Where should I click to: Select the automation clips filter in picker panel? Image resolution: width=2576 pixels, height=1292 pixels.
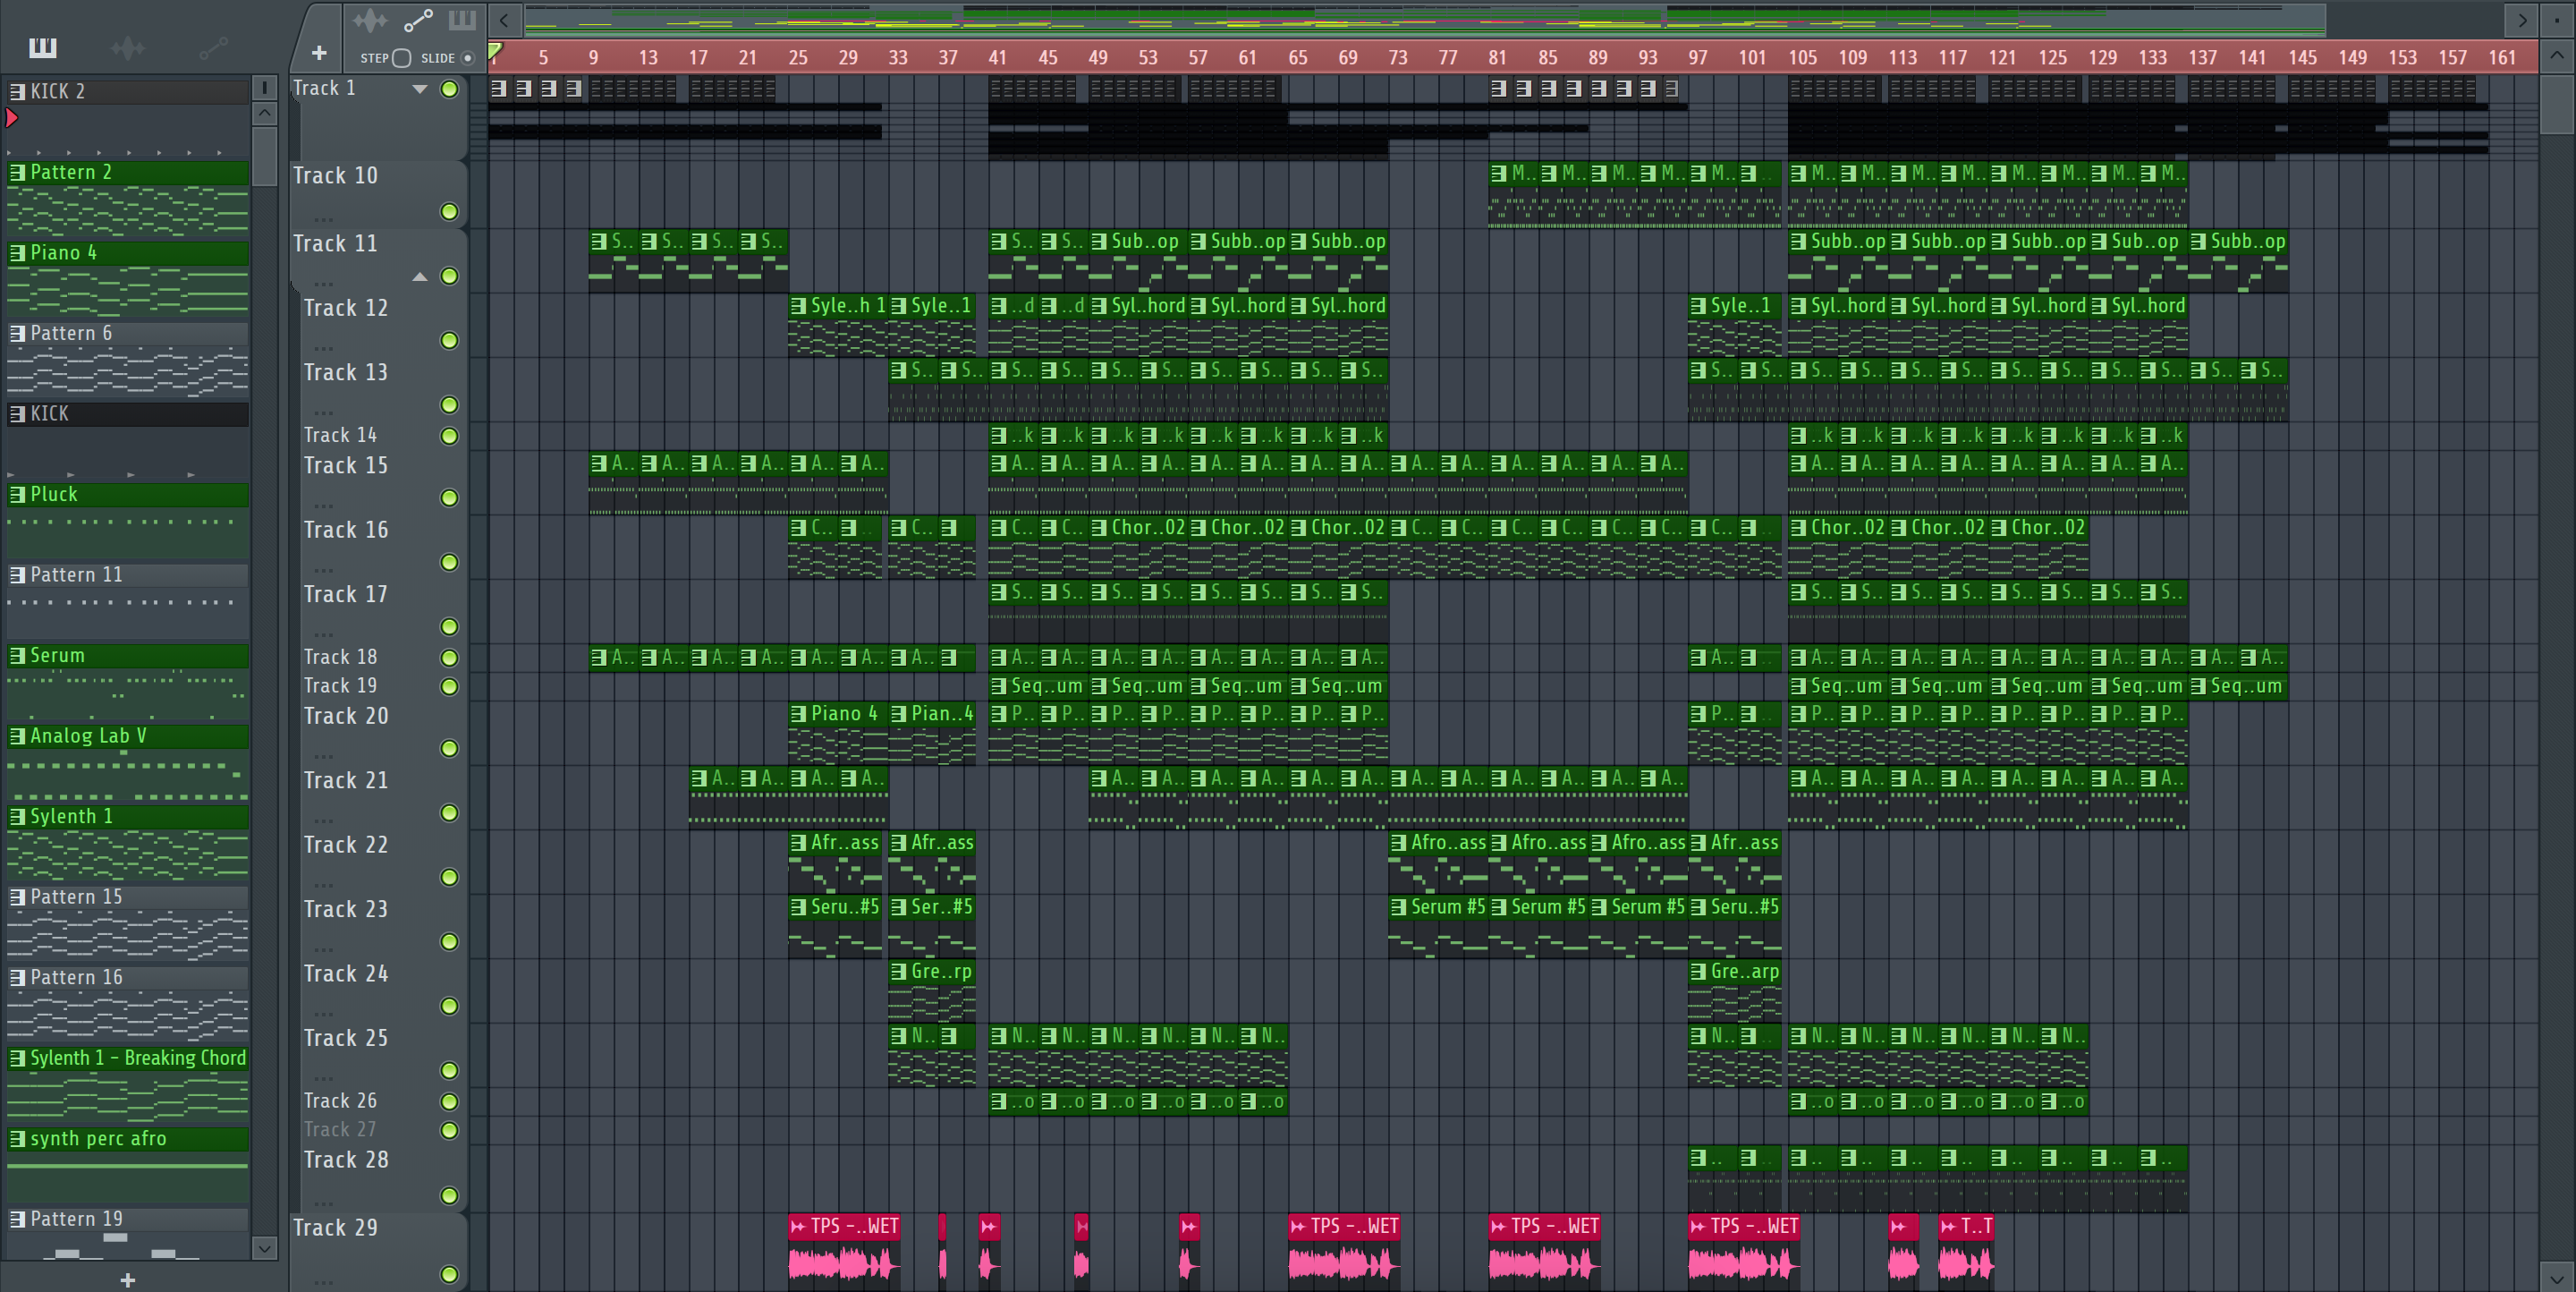coord(213,47)
